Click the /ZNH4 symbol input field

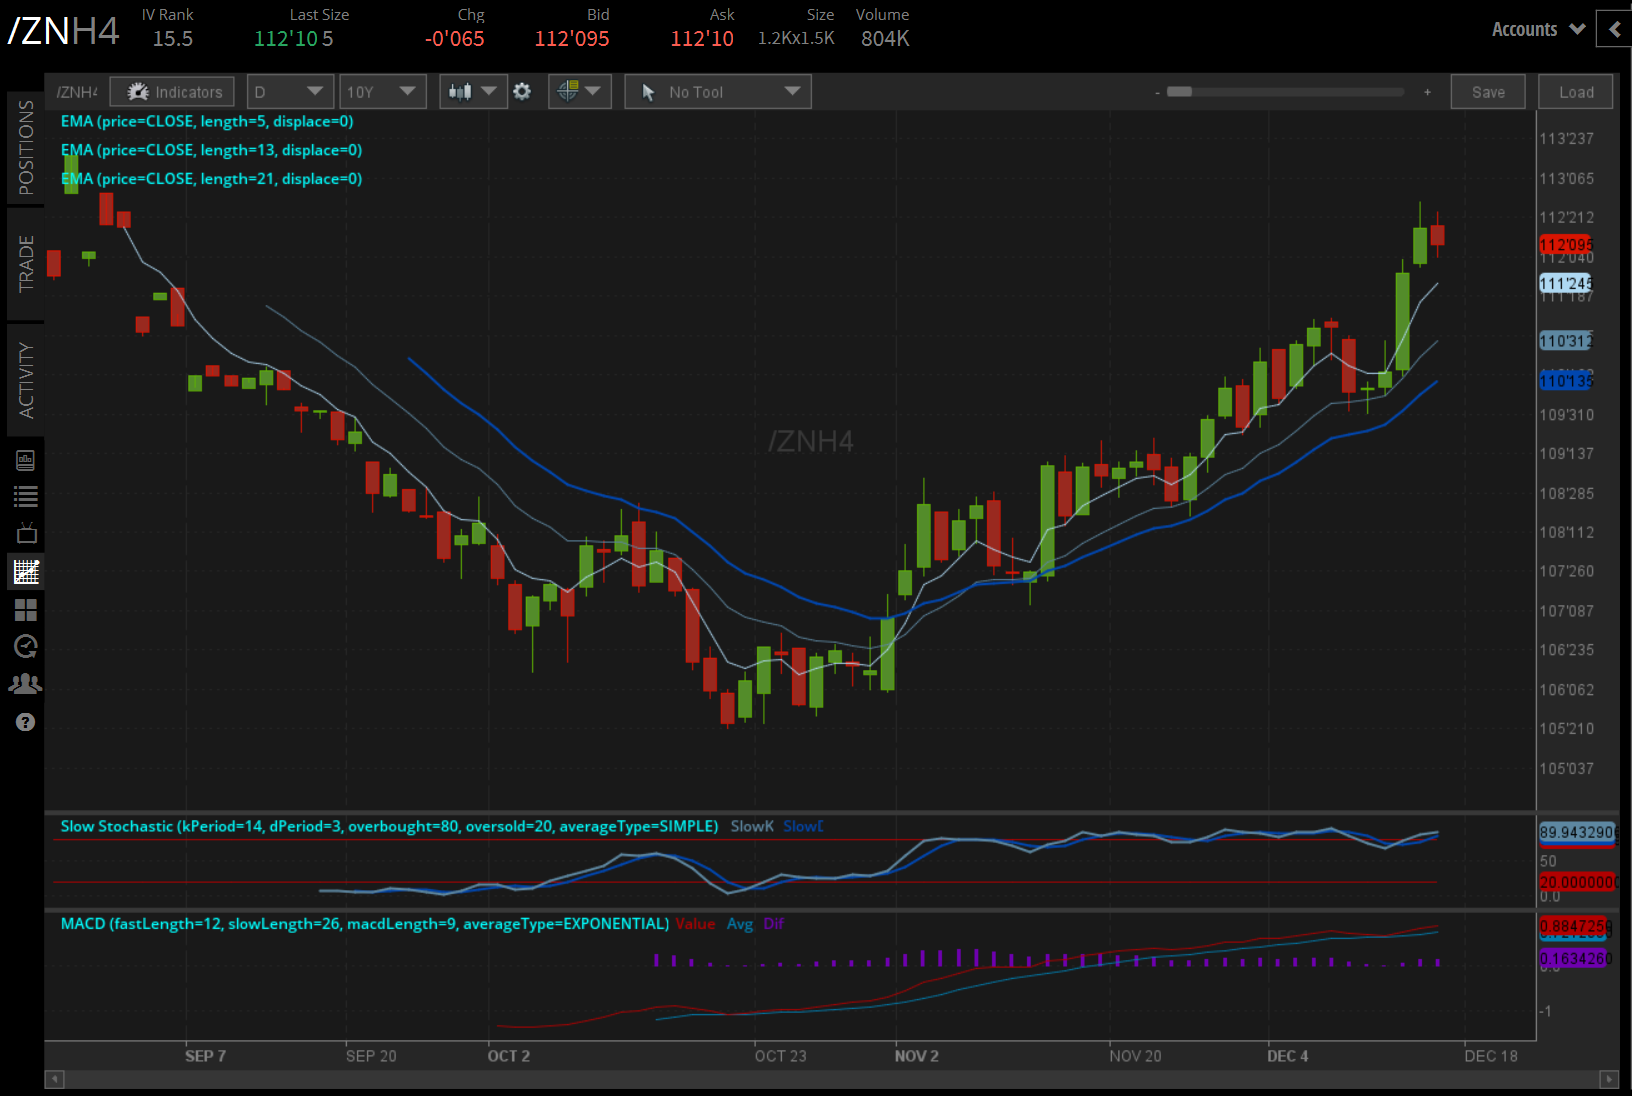click(77, 92)
